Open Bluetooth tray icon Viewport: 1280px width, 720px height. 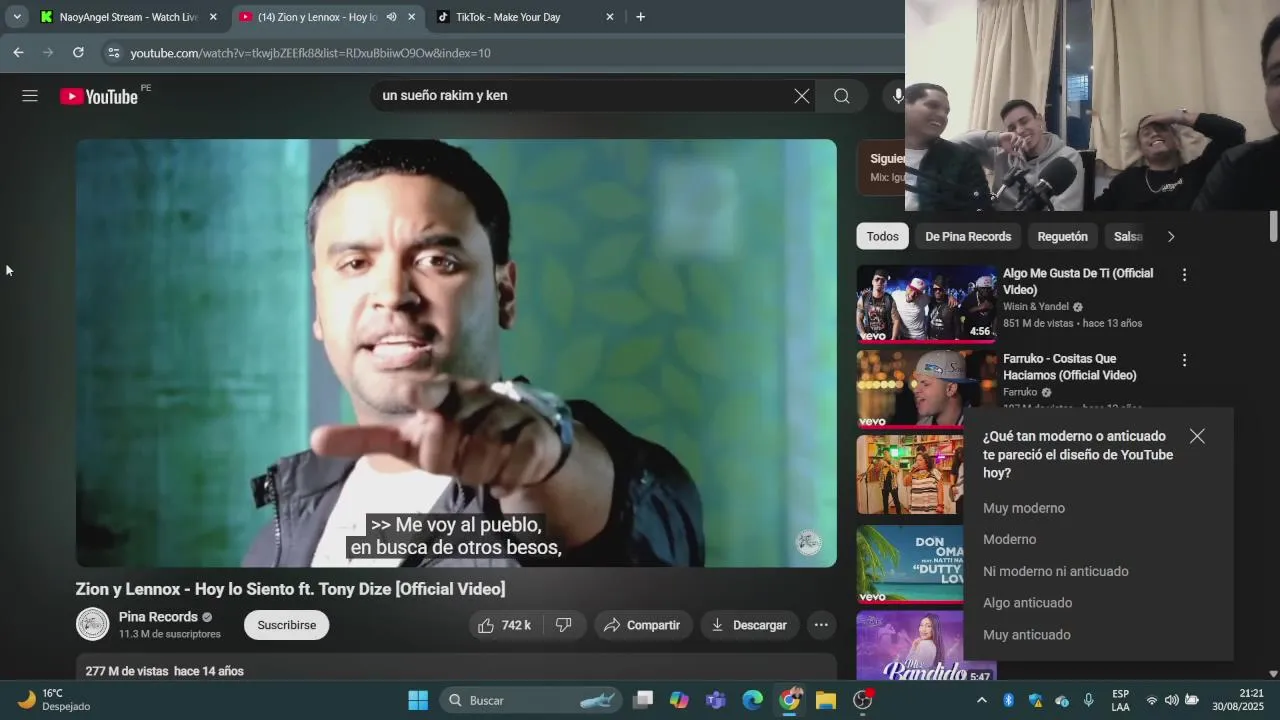tap(1008, 700)
